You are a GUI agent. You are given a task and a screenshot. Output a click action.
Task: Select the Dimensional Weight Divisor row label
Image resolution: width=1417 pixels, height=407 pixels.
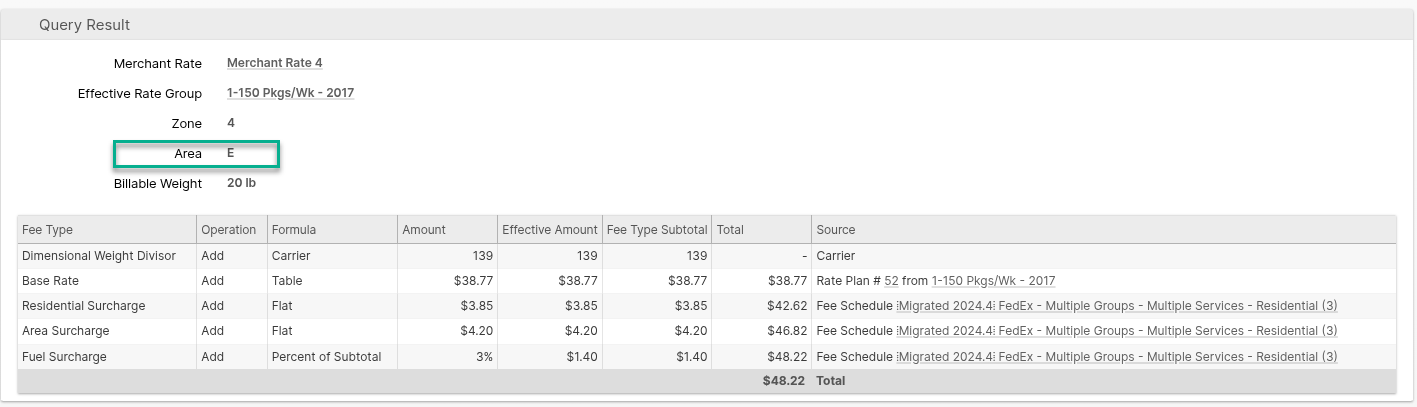click(x=99, y=256)
